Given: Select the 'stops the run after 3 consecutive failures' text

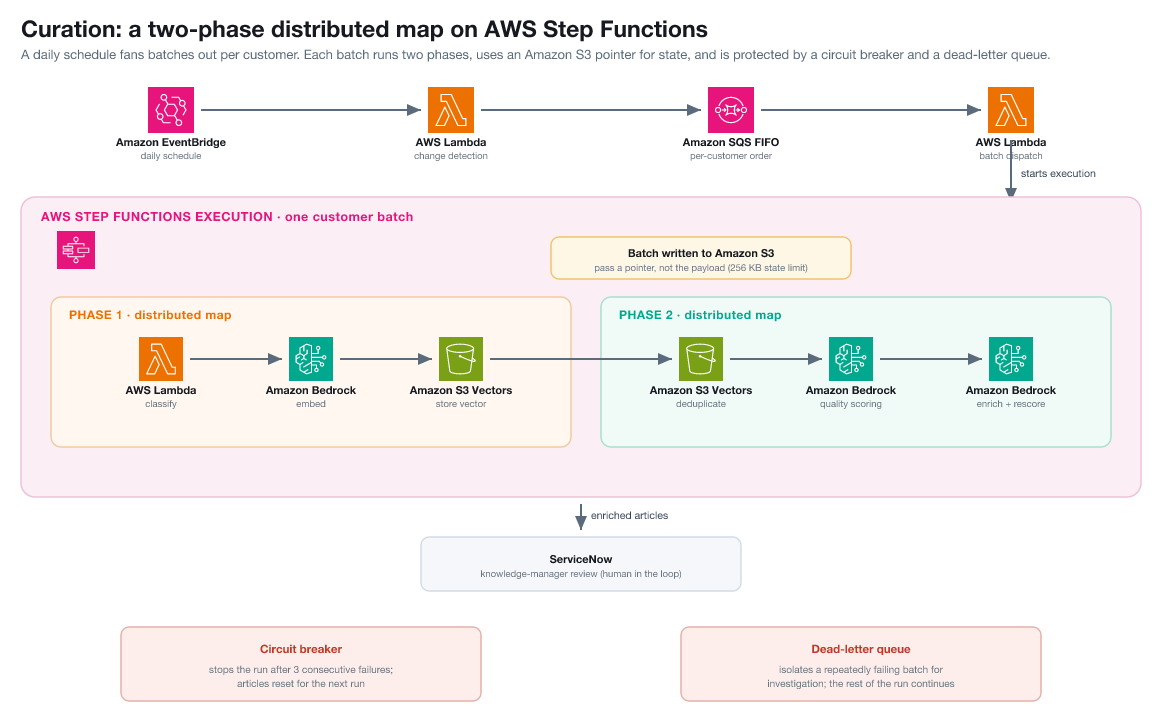Looking at the screenshot, I should tap(301, 669).
